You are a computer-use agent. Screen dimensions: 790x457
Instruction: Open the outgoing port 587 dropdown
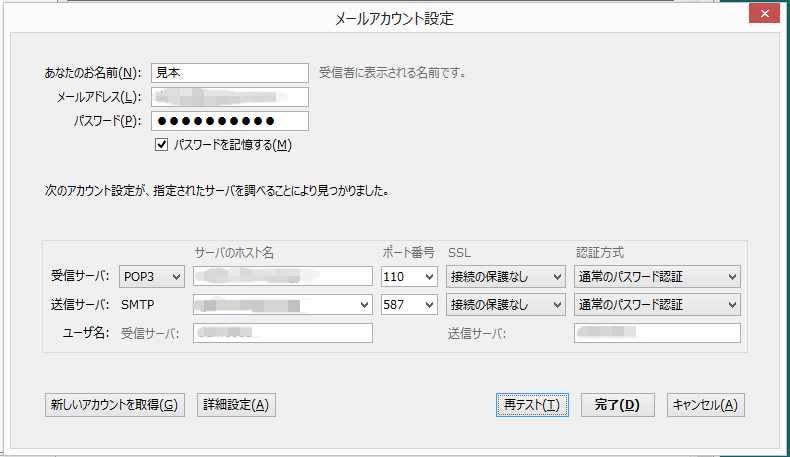(410, 304)
